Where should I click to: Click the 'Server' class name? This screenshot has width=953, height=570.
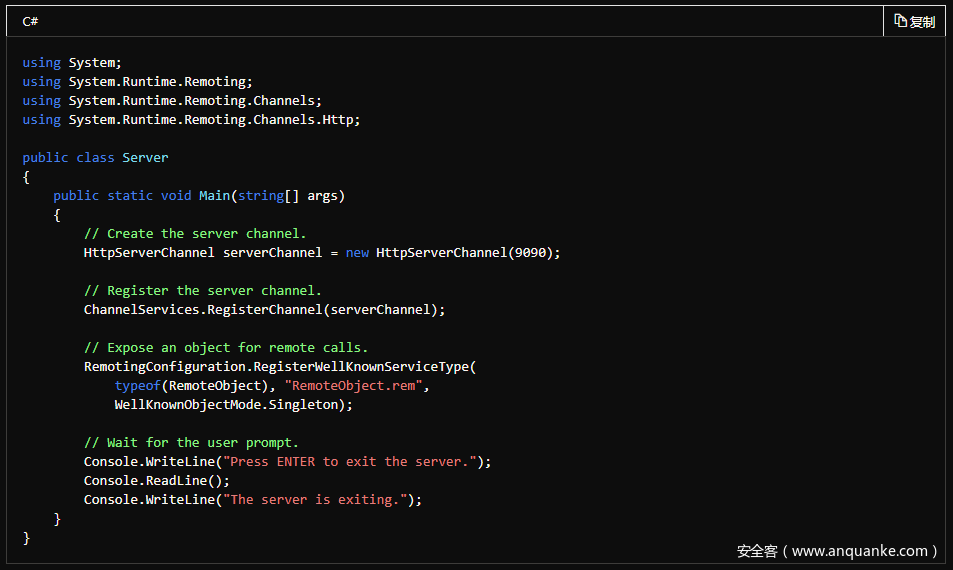tap(145, 157)
